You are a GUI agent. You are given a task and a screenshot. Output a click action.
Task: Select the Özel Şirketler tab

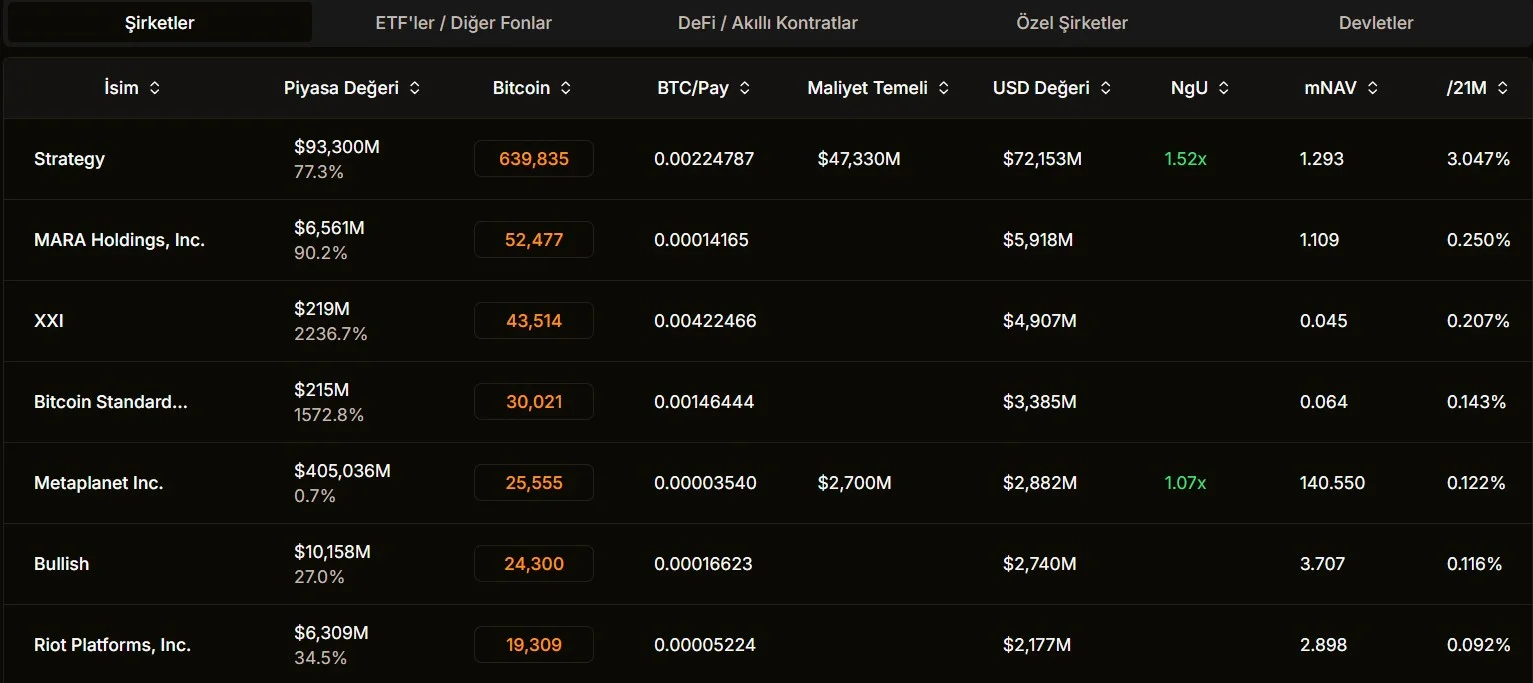(1071, 23)
